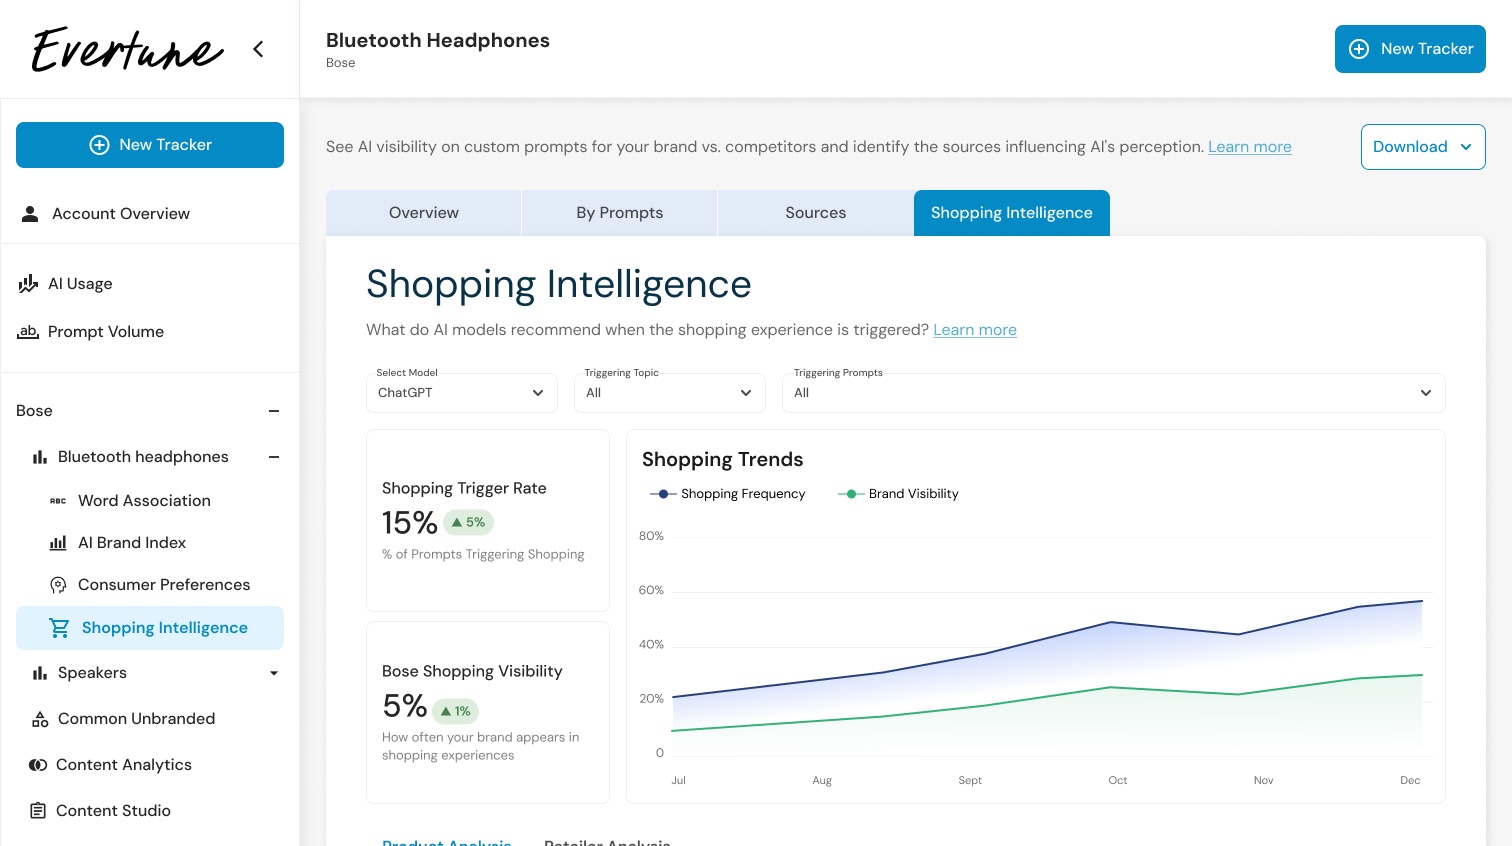This screenshot has height=846, width=1512.
Task: Open Content Analytics
Action: [x=124, y=765]
